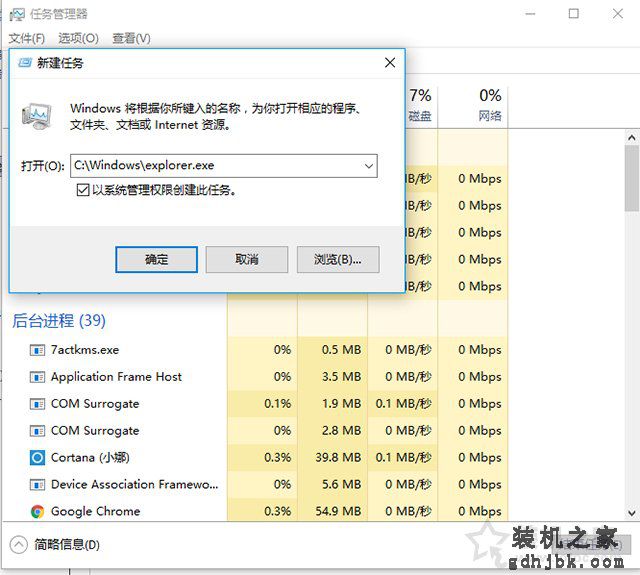
Task: Open the 查看(V) menu
Action: point(131,38)
